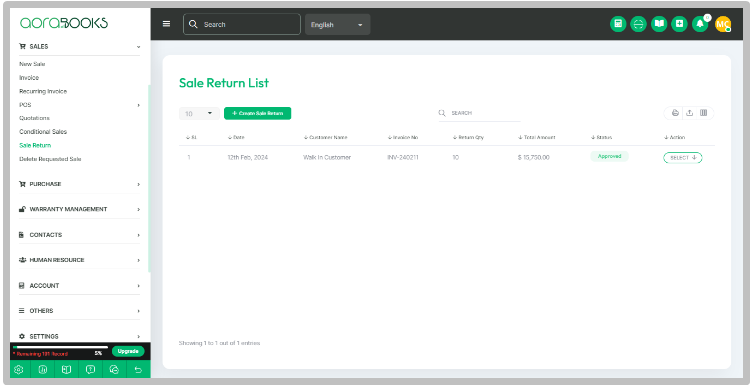Click the hamburger menu icon

[x=166, y=24]
